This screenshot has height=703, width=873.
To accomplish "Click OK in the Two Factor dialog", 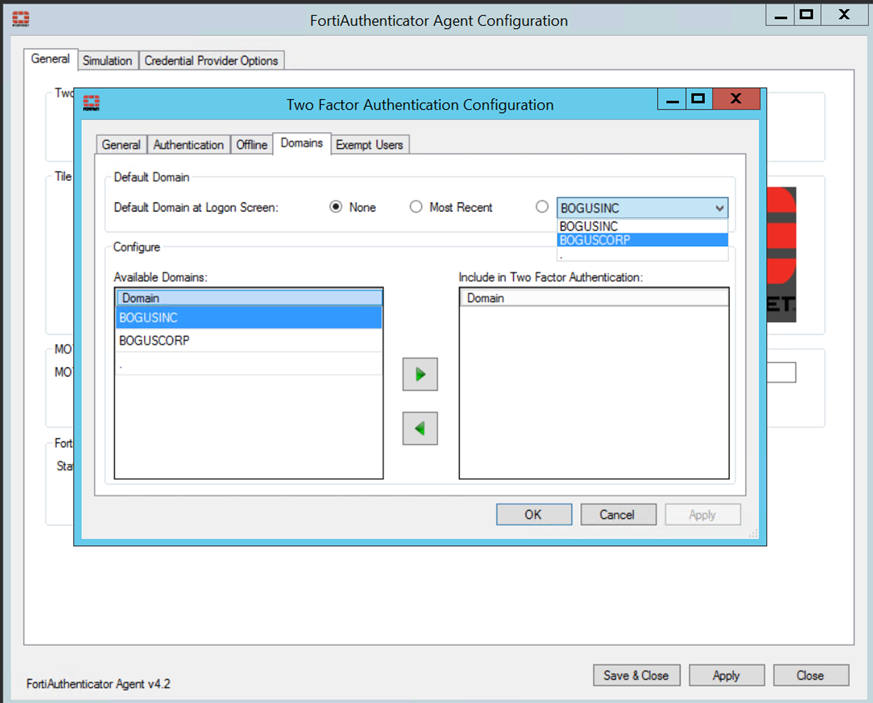I will point(534,514).
